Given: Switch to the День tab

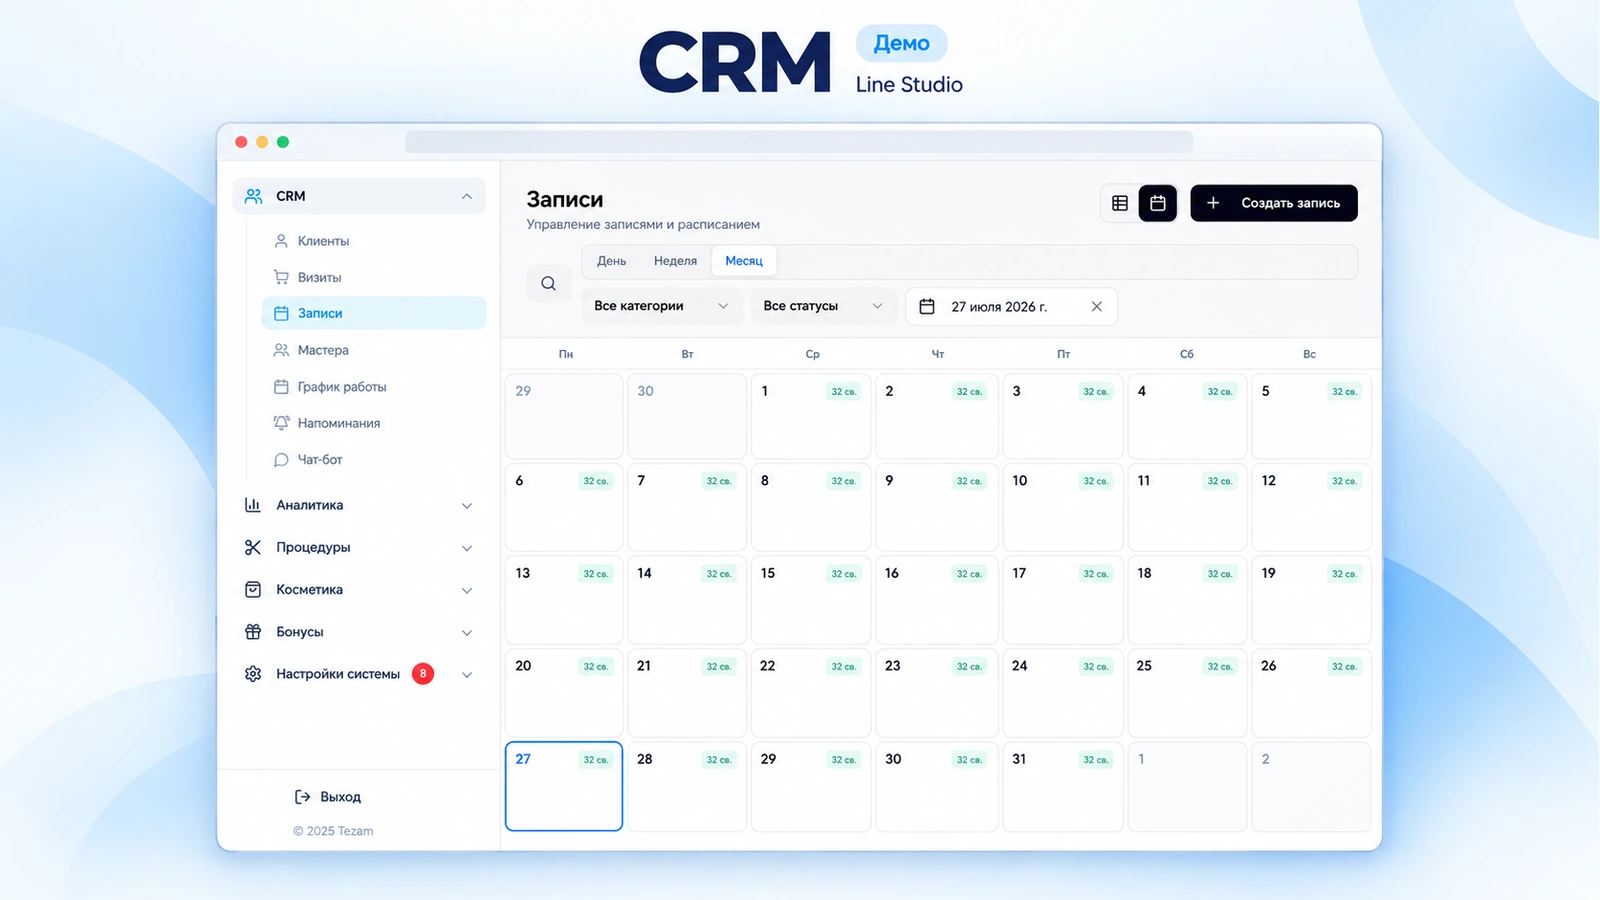Looking at the screenshot, I should (x=612, y=261).
